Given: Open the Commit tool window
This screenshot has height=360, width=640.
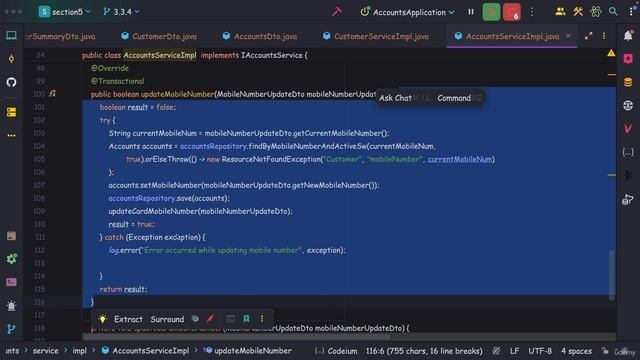Looking at the screenshot, I should click(11, 59).
